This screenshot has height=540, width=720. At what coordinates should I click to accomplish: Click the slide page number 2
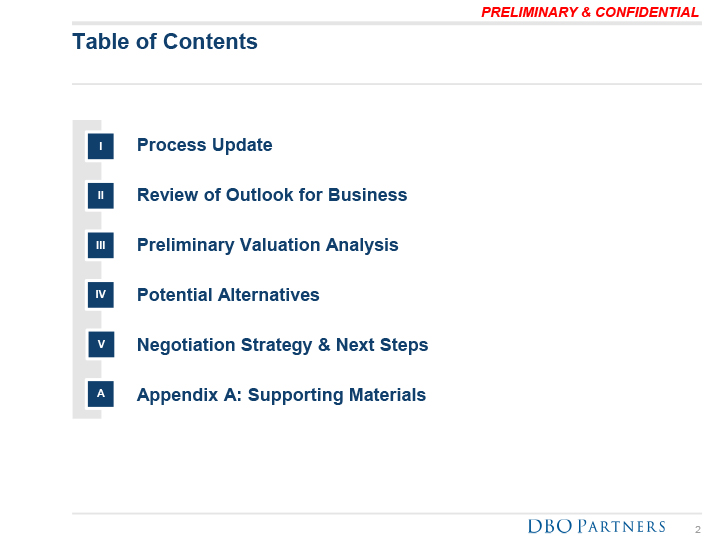pyautogui.click(x=698, y=528)
